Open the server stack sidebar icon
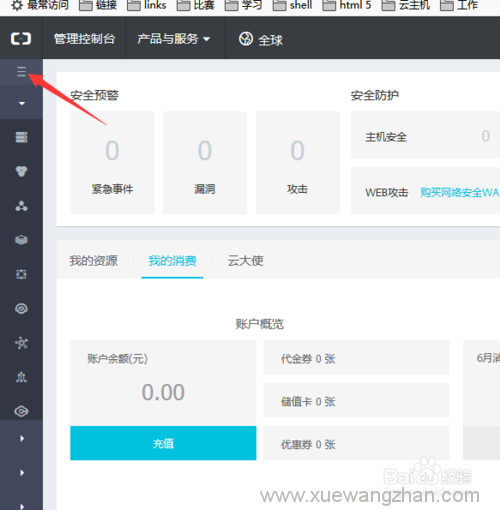 (21, 137)
